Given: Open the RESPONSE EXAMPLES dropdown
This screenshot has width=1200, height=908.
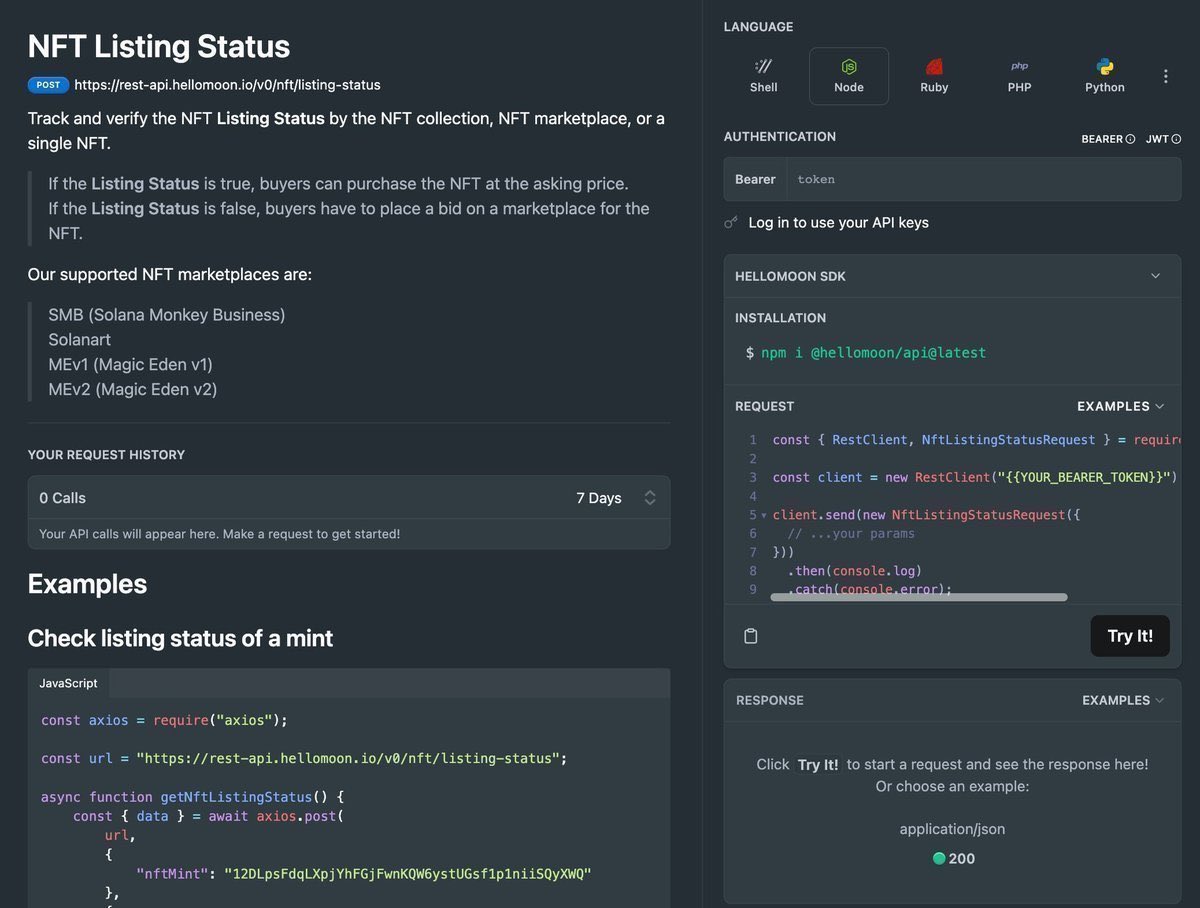Looking at the screenshot, I should point(1124,700).
